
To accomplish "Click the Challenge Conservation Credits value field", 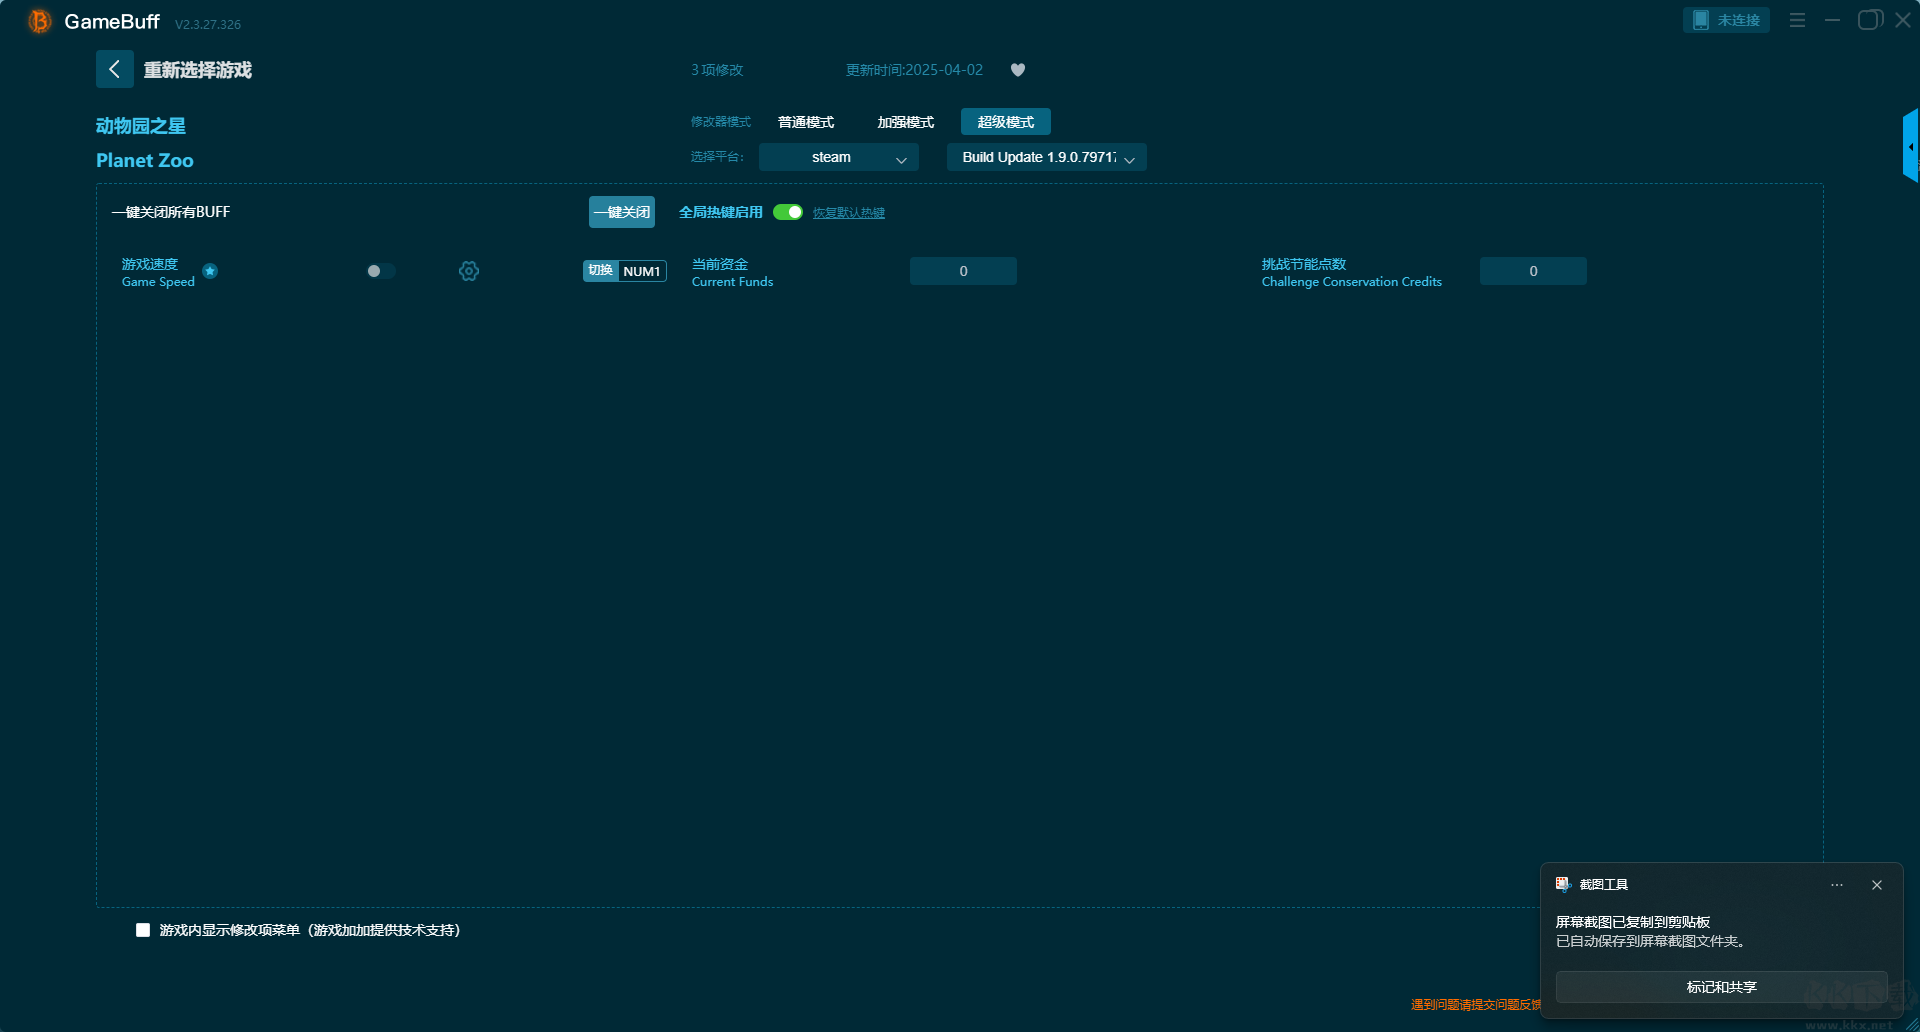I will [1533, 271].
